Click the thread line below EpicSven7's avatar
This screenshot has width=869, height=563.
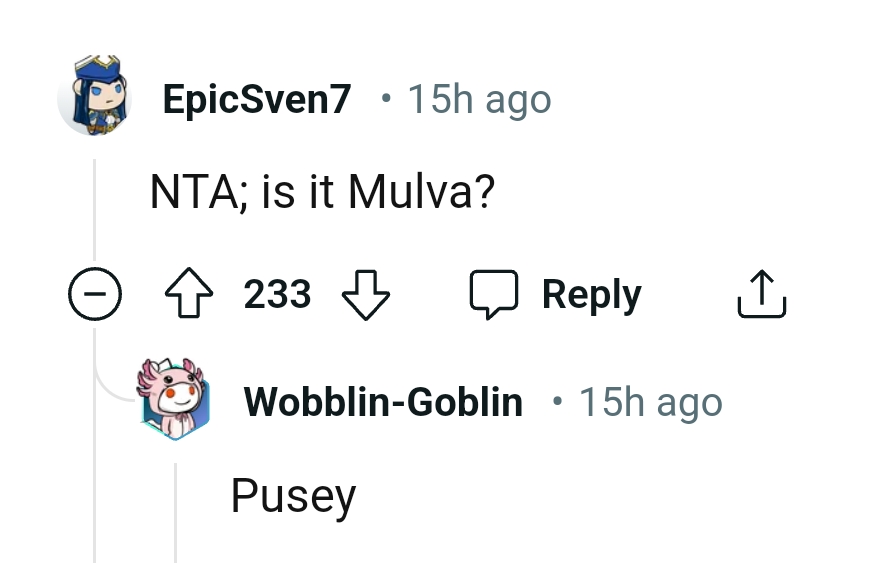click(95, 210)
